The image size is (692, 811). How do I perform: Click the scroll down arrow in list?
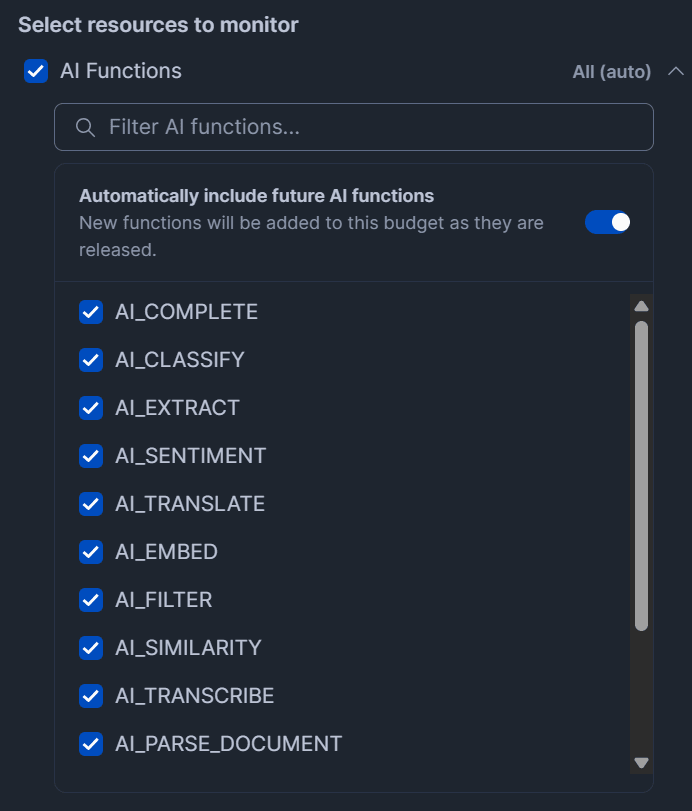tap(642, 763)
